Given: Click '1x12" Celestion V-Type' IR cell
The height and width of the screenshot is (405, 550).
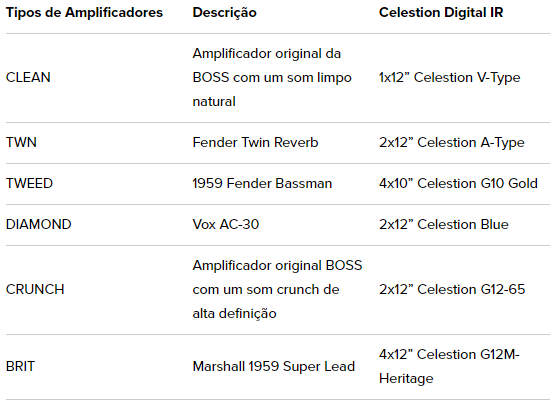Looking at the screenshot, I should point(450,77).
